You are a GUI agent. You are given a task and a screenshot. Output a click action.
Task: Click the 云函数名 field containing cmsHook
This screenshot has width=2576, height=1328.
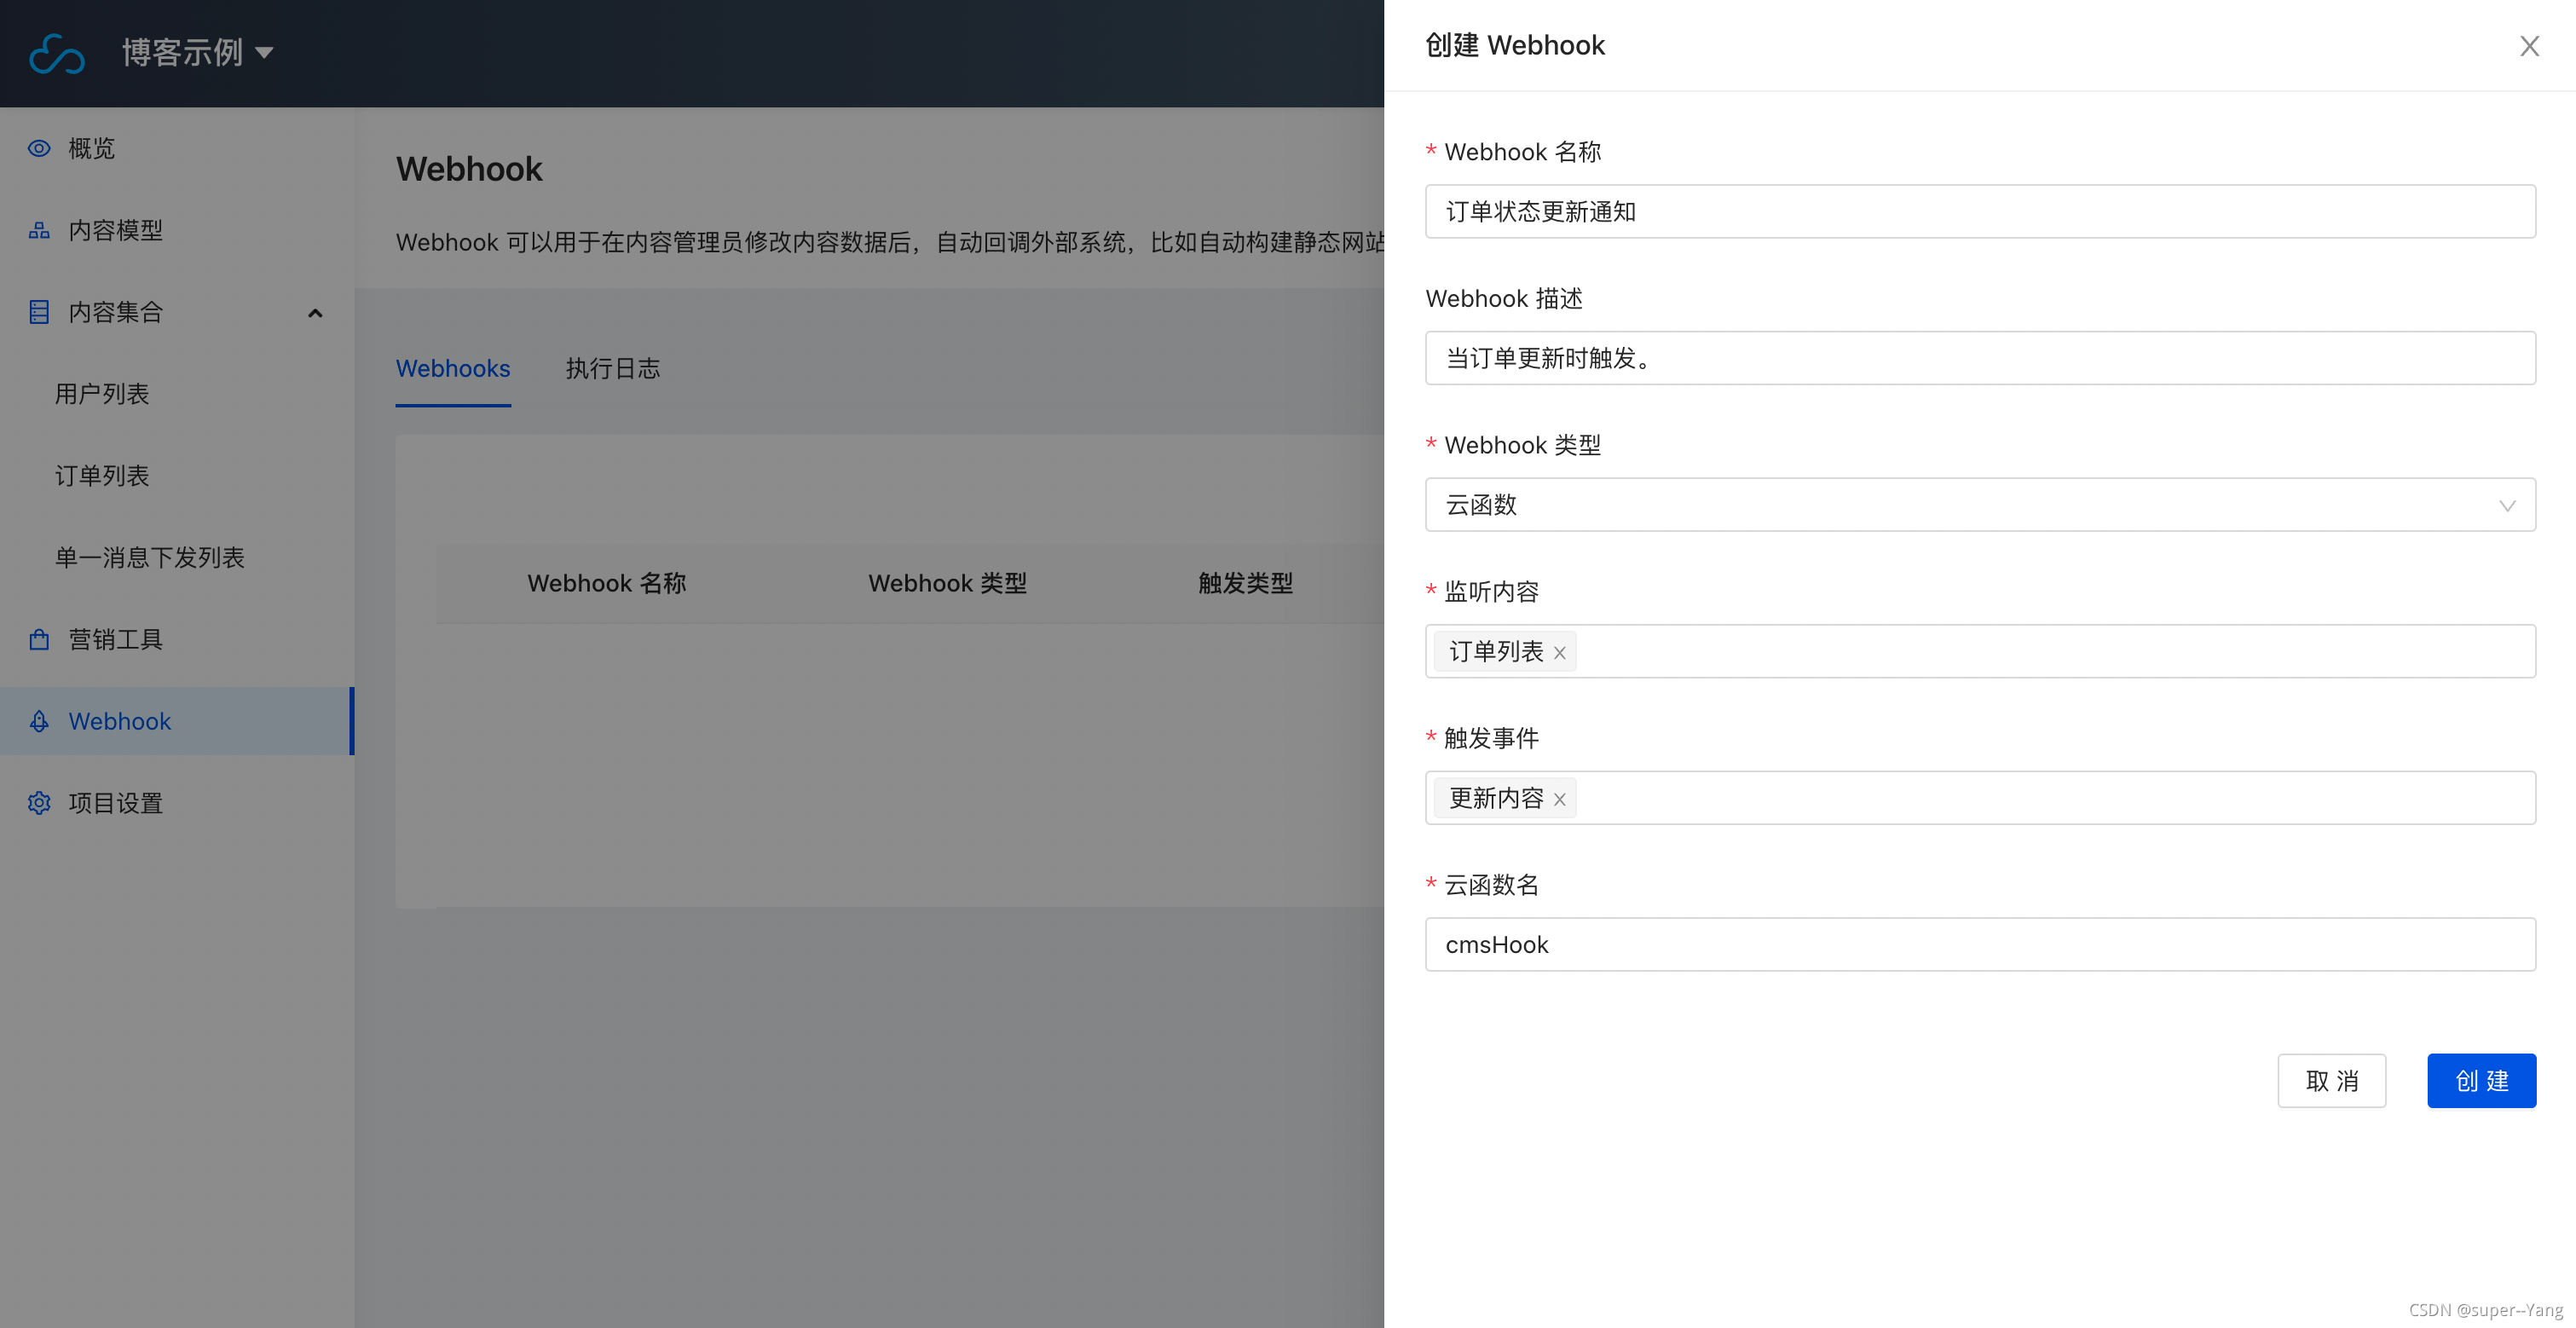point(1979,944)
